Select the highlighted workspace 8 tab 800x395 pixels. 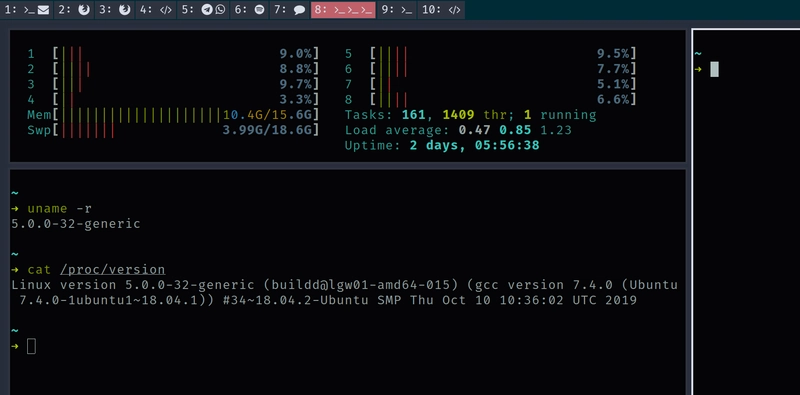(x=343, y=10)
